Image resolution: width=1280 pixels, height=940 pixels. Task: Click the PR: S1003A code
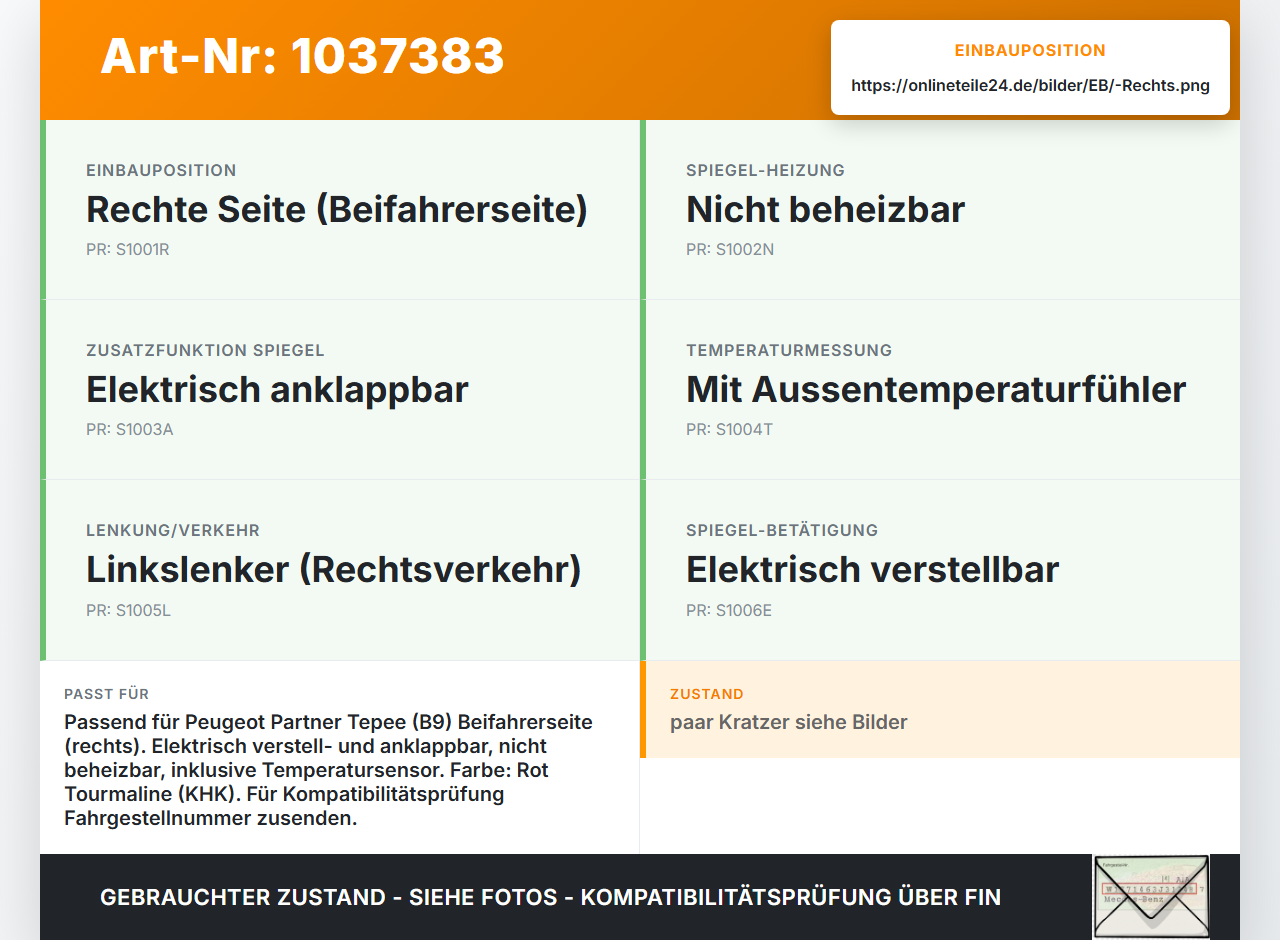coord(130,429)
